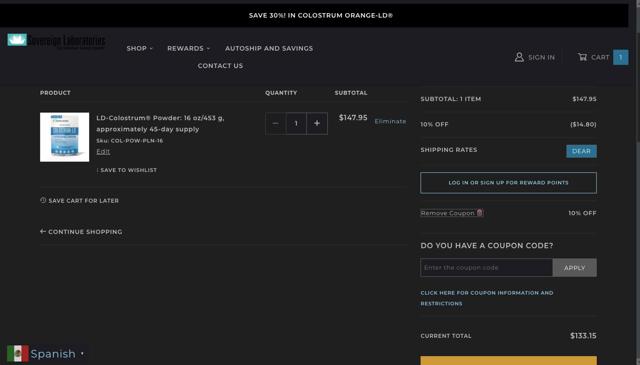
Task: Click the blue button next to Shipping Rates
Action: pos(581,151)
